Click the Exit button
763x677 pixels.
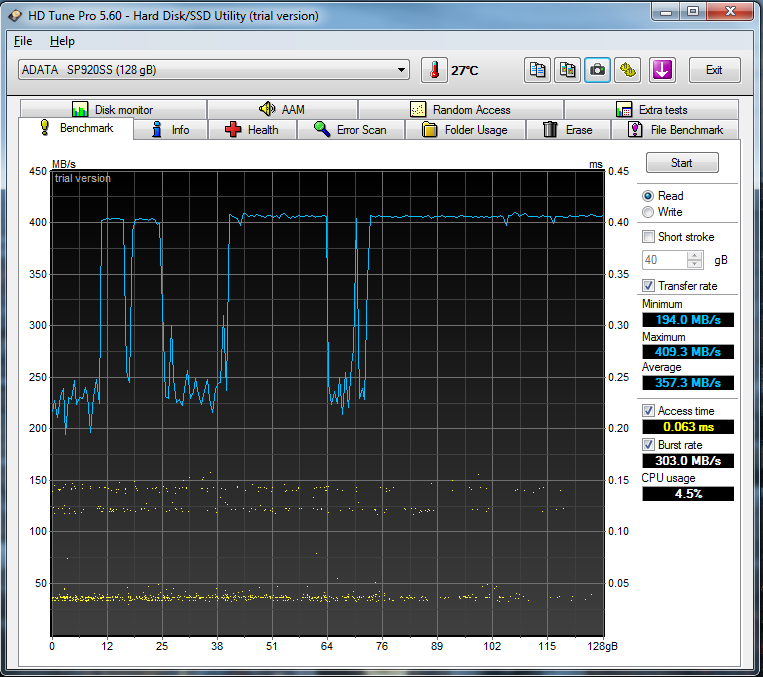[714, 70]
